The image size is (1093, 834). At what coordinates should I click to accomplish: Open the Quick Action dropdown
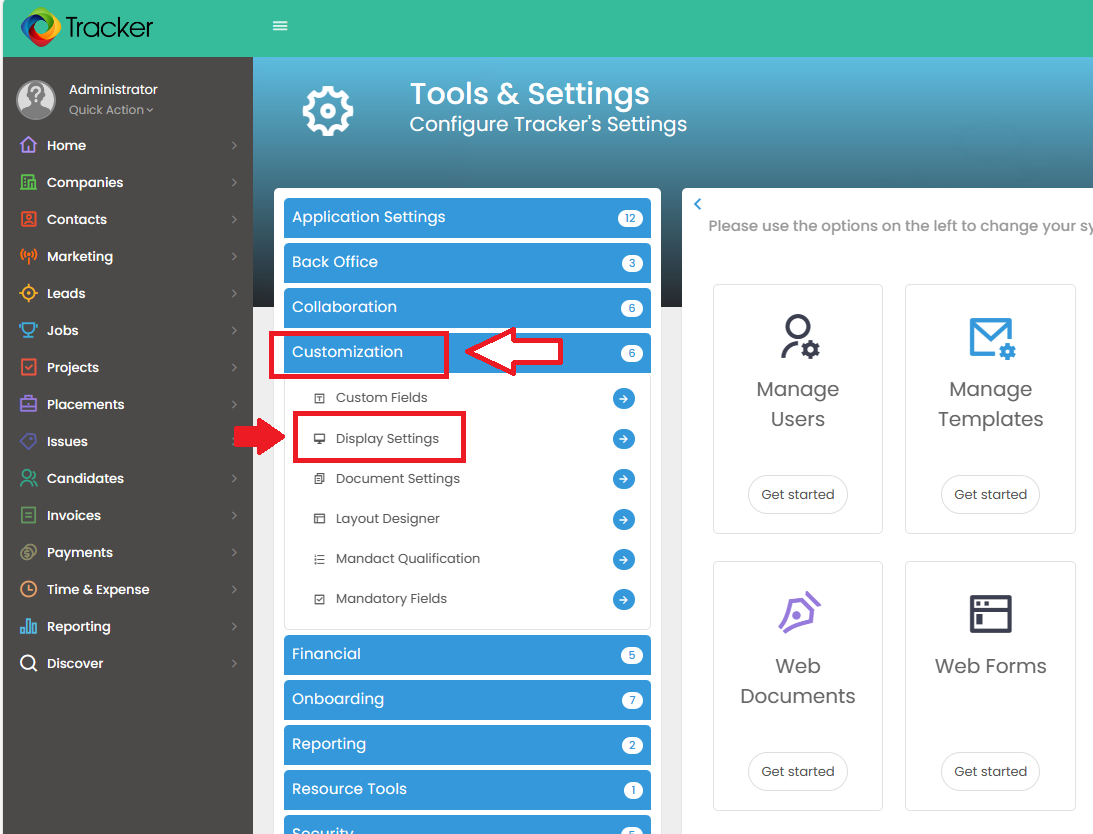(111, 109)
